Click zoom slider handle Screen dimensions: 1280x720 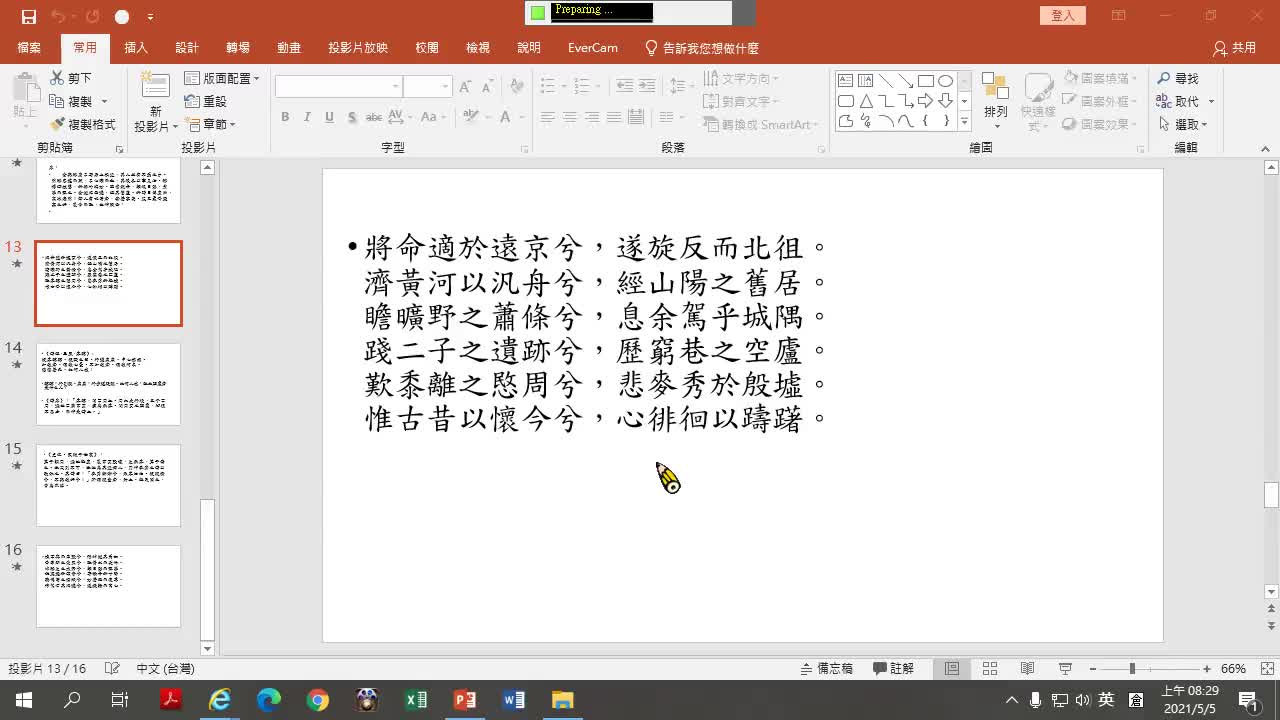click(1132, 668)
